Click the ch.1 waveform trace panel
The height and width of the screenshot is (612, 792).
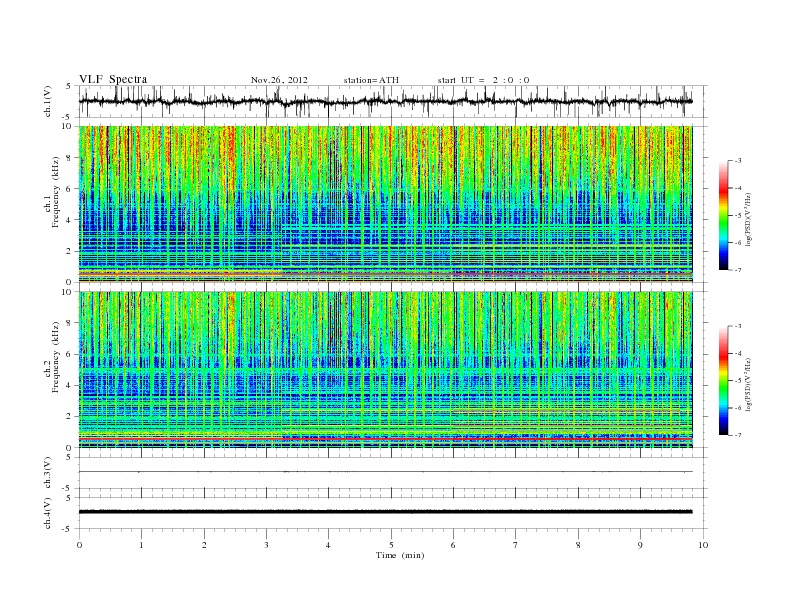pyautogui.click(x=393, y=101)
